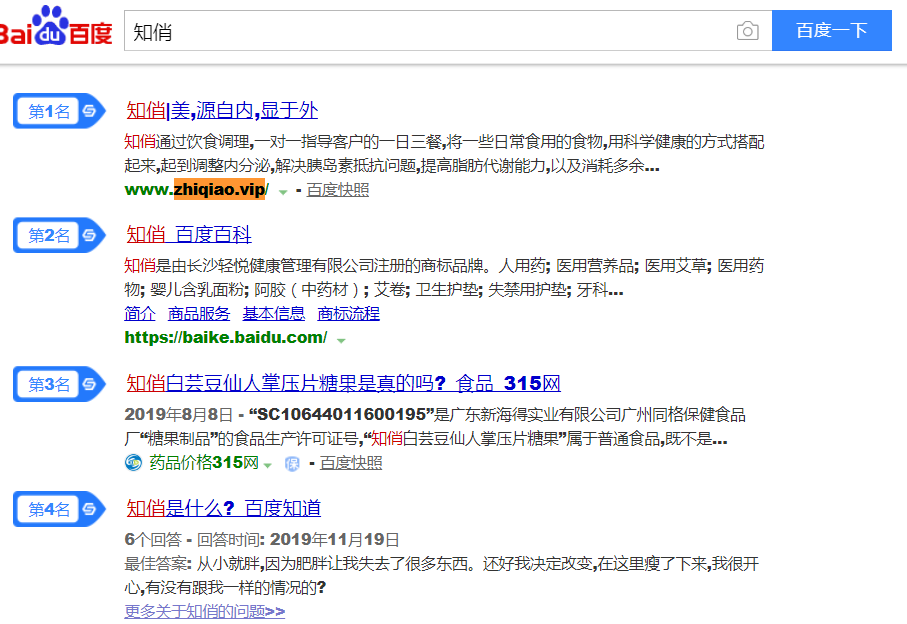Click the Baidu logo

tap(56, 27)
